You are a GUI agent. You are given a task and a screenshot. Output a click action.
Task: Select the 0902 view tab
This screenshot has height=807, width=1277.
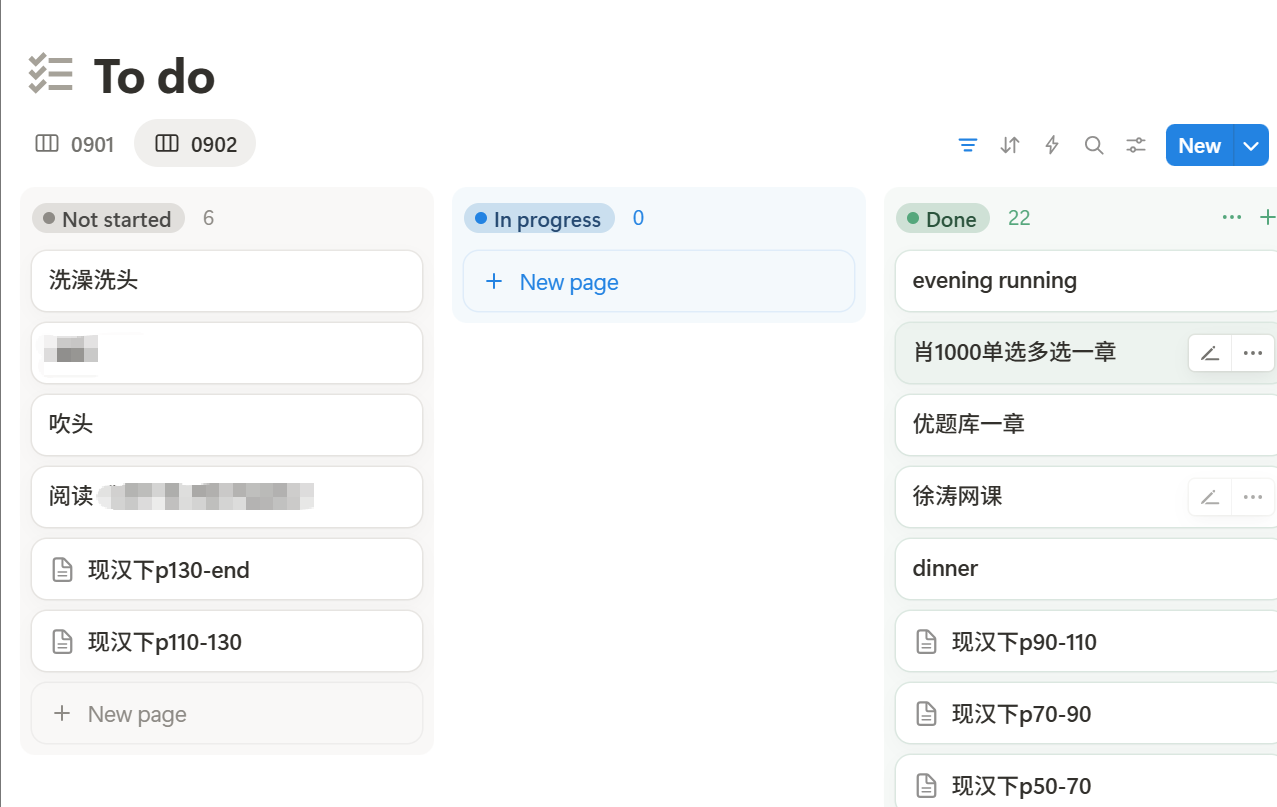click(196, 144)
